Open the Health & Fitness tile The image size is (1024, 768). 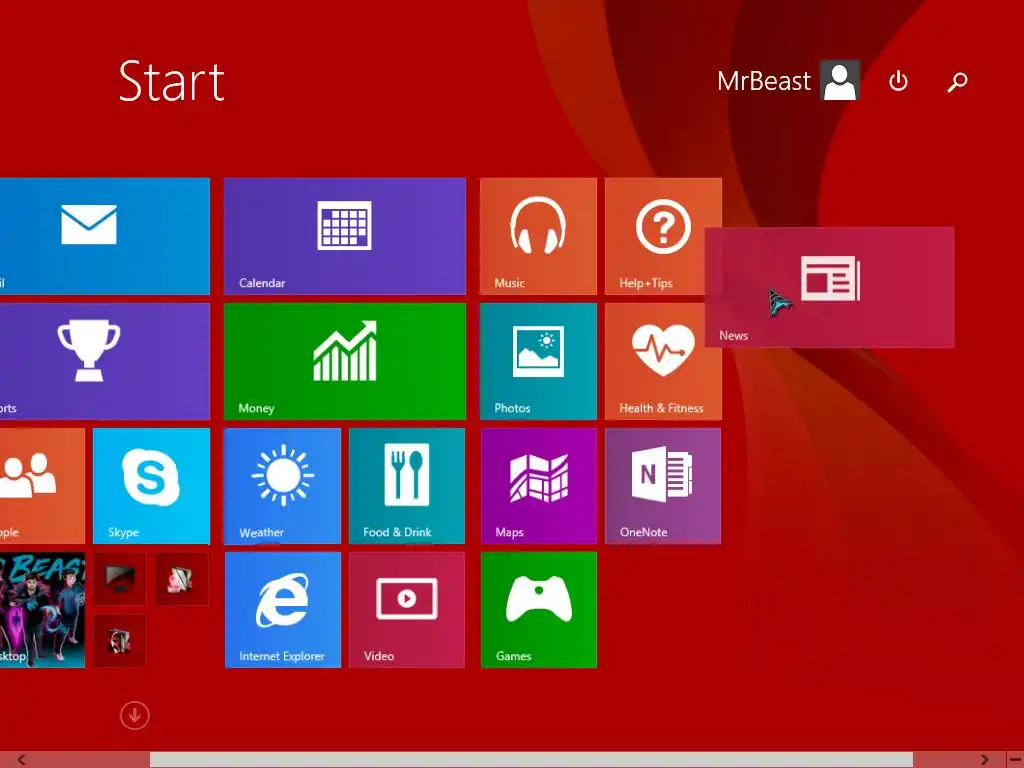[664, 361]
